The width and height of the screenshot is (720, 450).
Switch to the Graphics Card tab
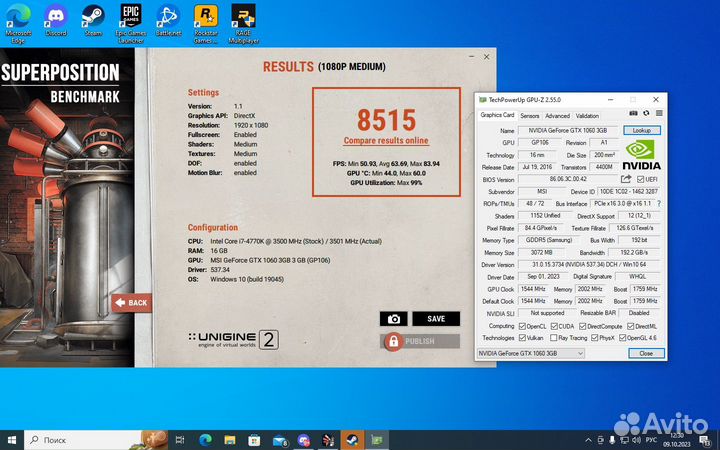(x=497, y=115)
